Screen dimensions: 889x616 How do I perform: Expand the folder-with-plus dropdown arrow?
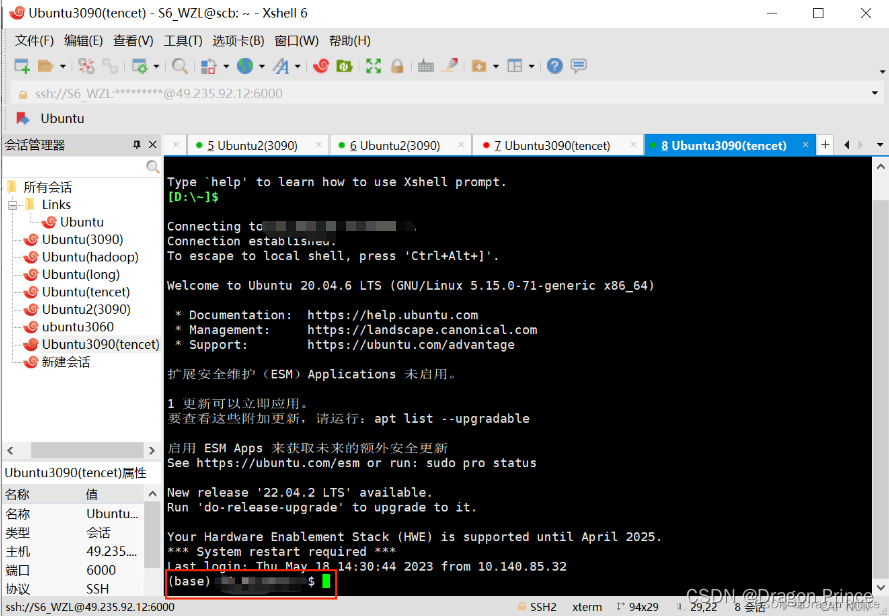(496, 67)
